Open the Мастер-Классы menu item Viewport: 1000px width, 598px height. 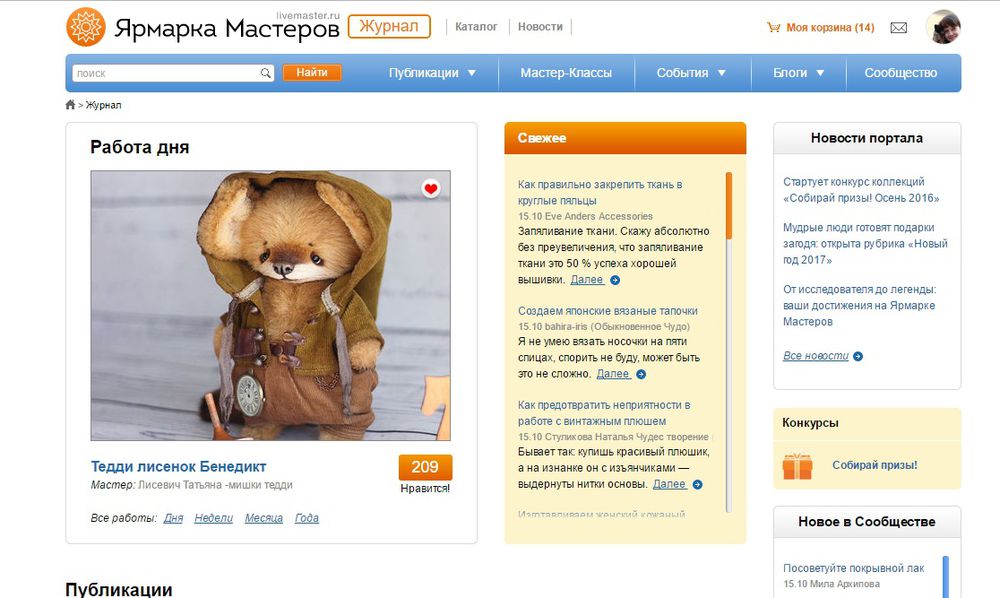(x=566, y=73)
